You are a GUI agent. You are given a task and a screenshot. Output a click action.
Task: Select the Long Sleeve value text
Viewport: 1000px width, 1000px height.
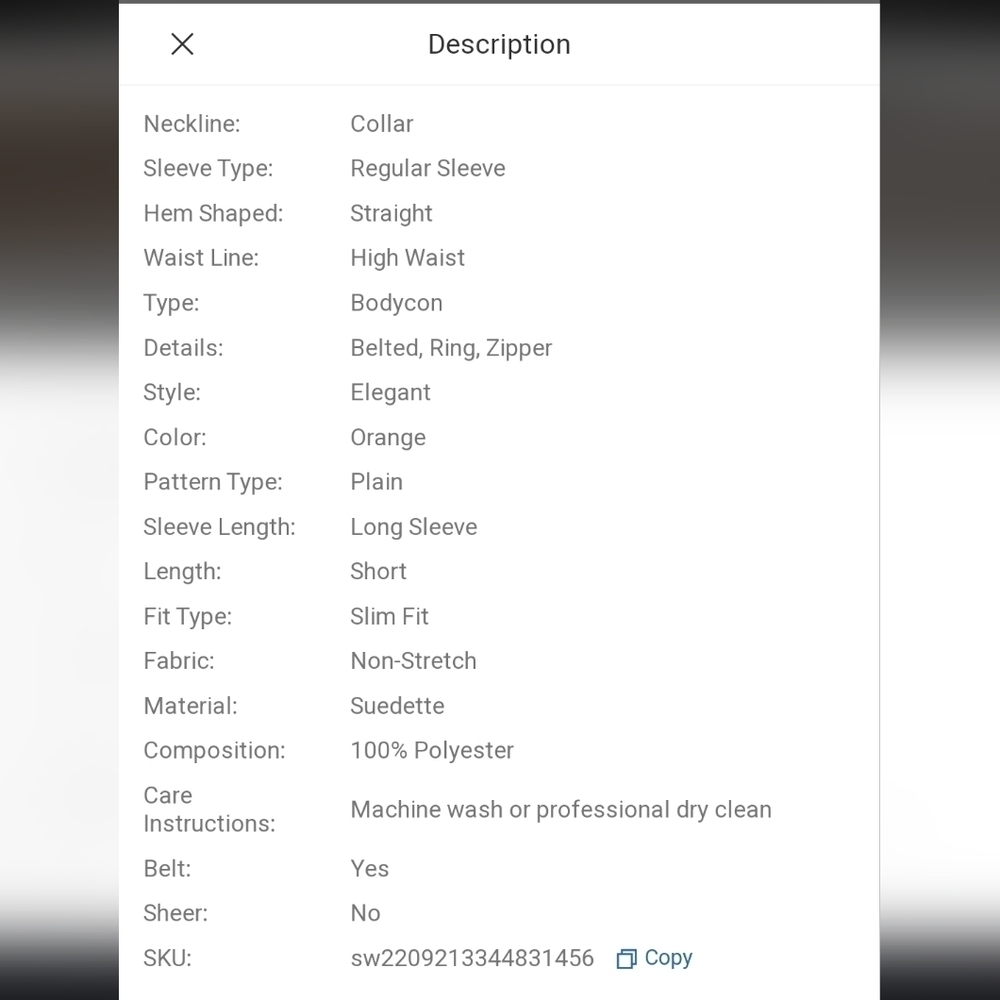[413, 527]
